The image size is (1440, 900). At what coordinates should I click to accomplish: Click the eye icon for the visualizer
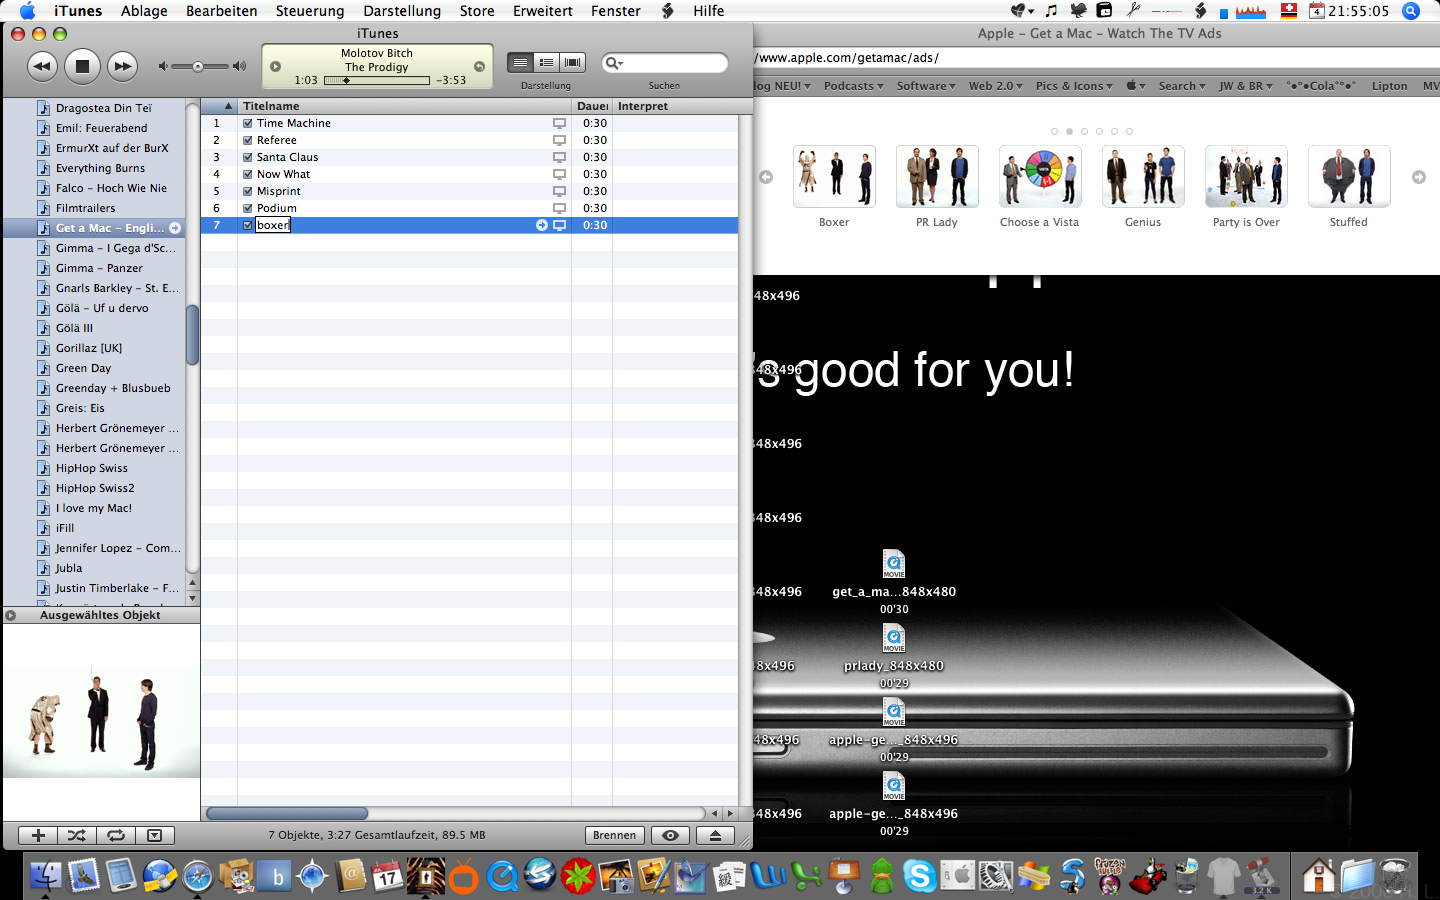[x=670, y=835]
